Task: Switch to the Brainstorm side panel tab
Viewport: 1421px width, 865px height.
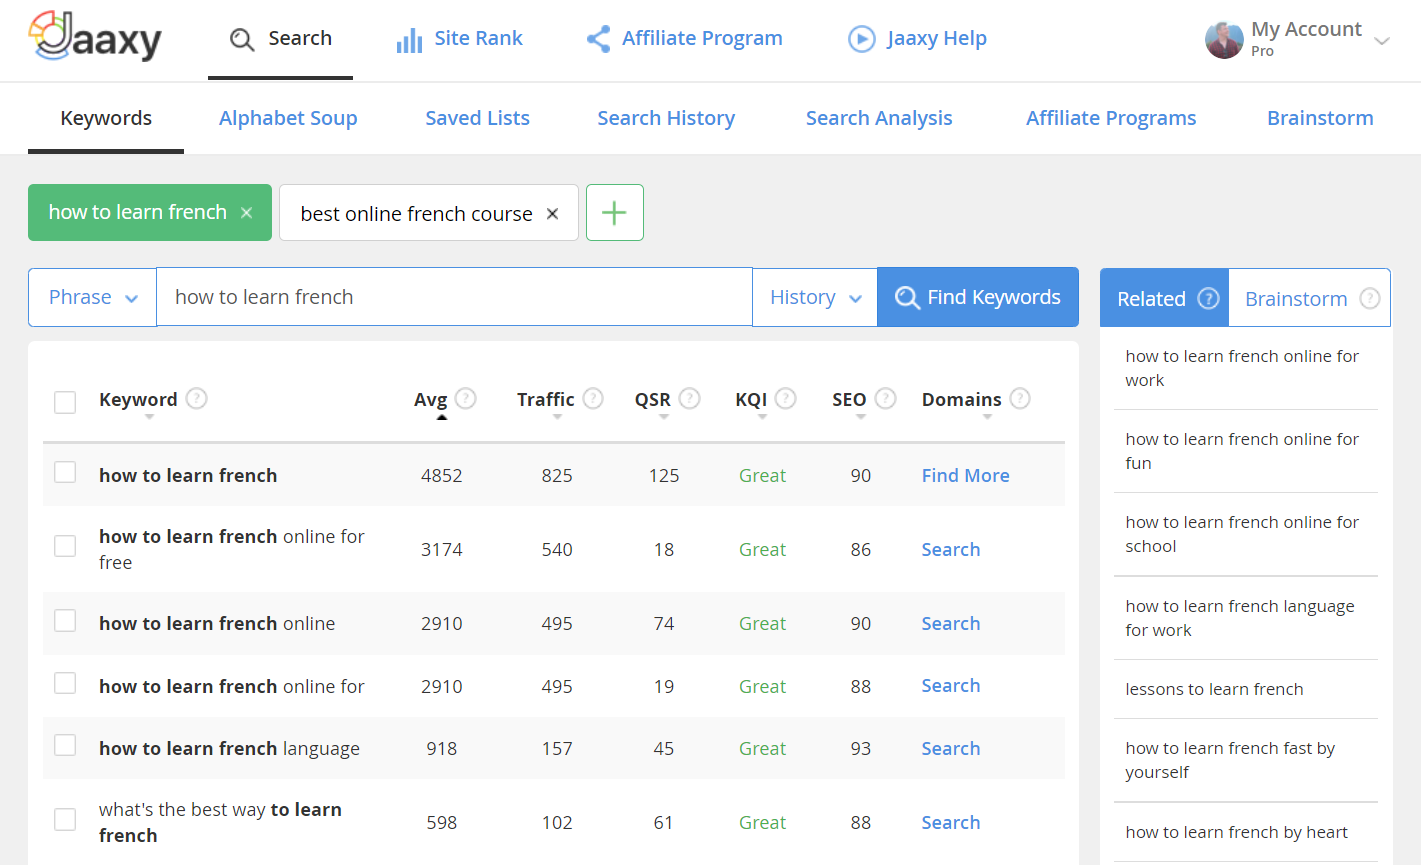Action: 1309,298
